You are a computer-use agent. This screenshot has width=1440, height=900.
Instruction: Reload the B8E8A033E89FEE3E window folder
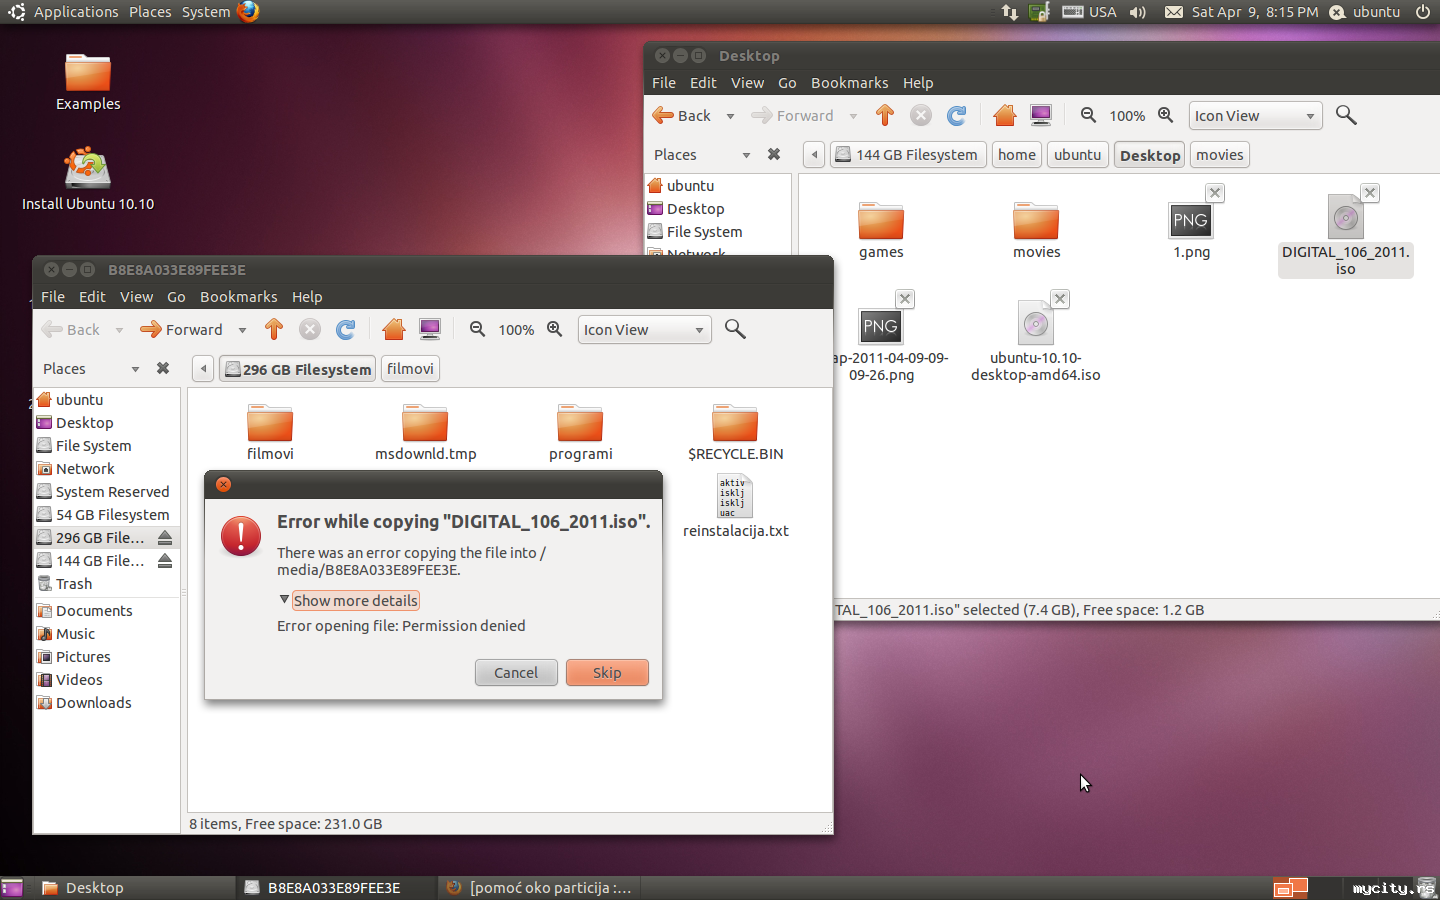coord(346,329)
